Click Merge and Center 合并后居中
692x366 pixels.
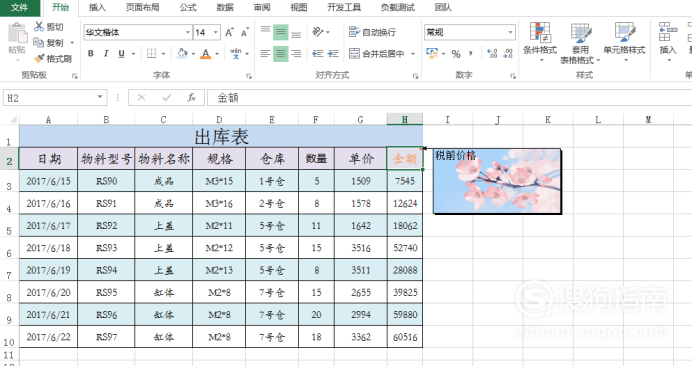click(378, 53)
